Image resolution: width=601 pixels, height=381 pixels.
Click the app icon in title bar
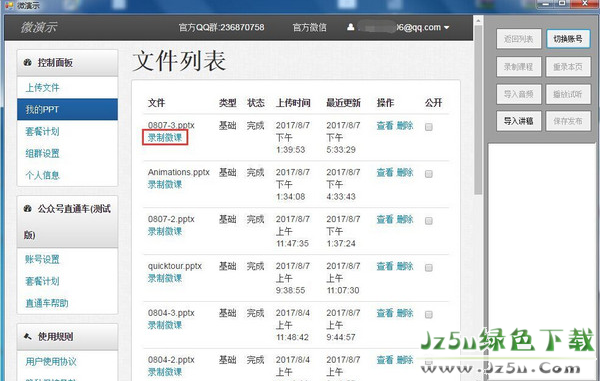(8, 5)
